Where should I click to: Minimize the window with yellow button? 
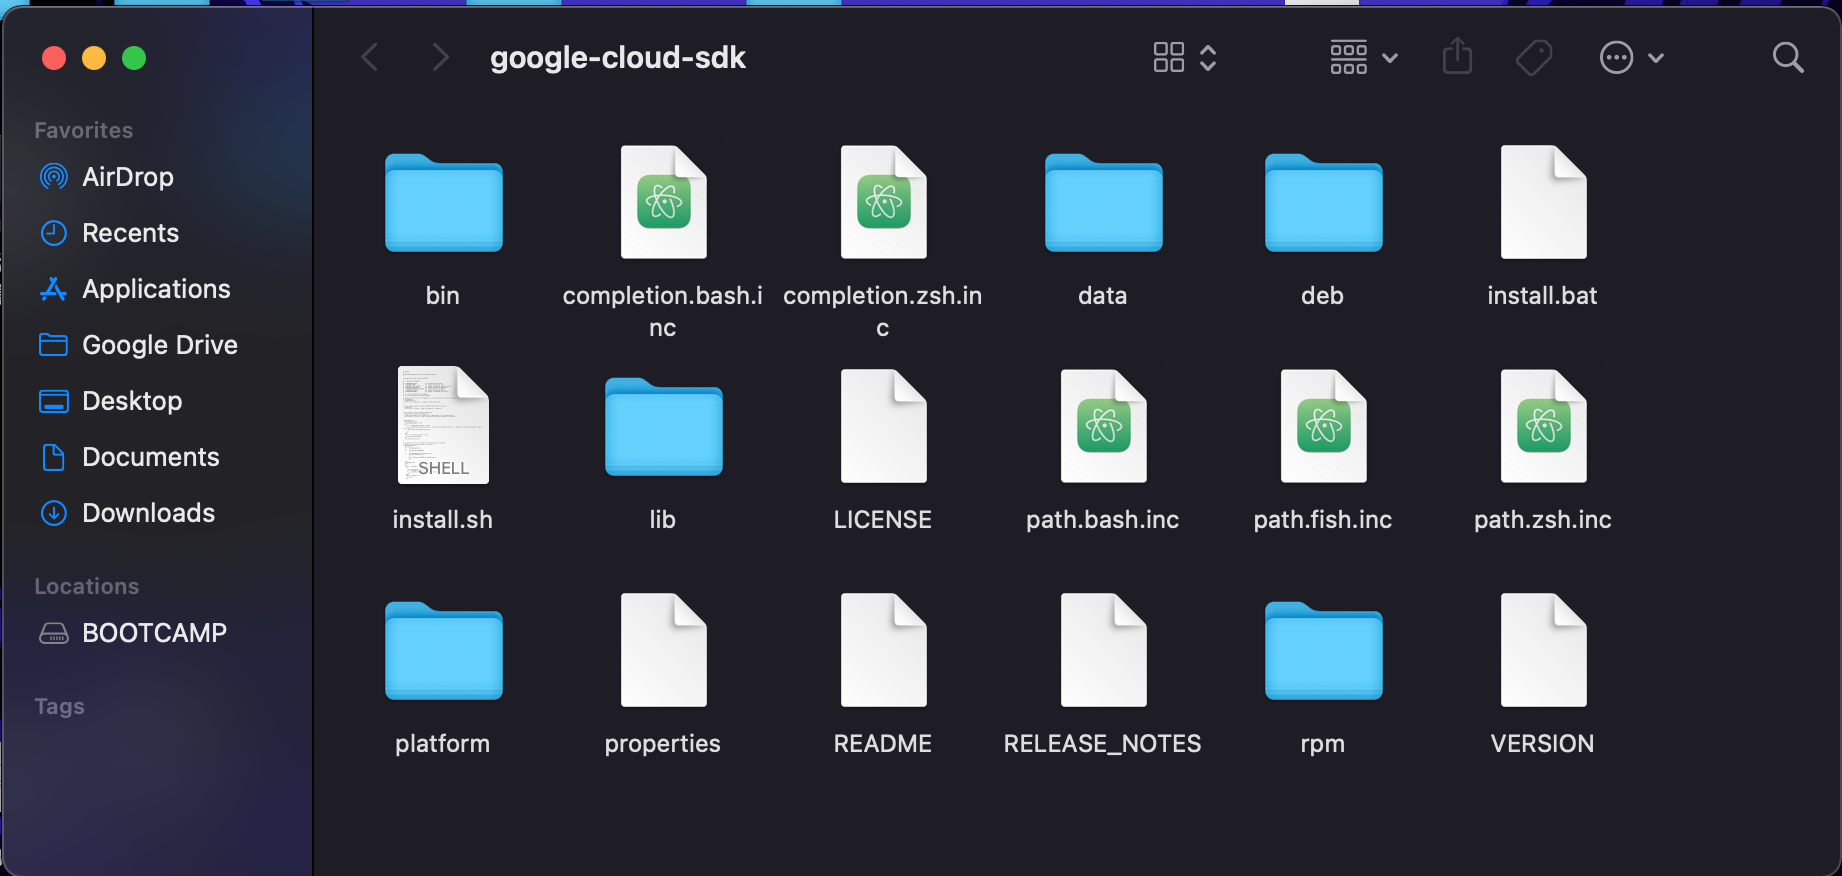(x=94, y=58)
